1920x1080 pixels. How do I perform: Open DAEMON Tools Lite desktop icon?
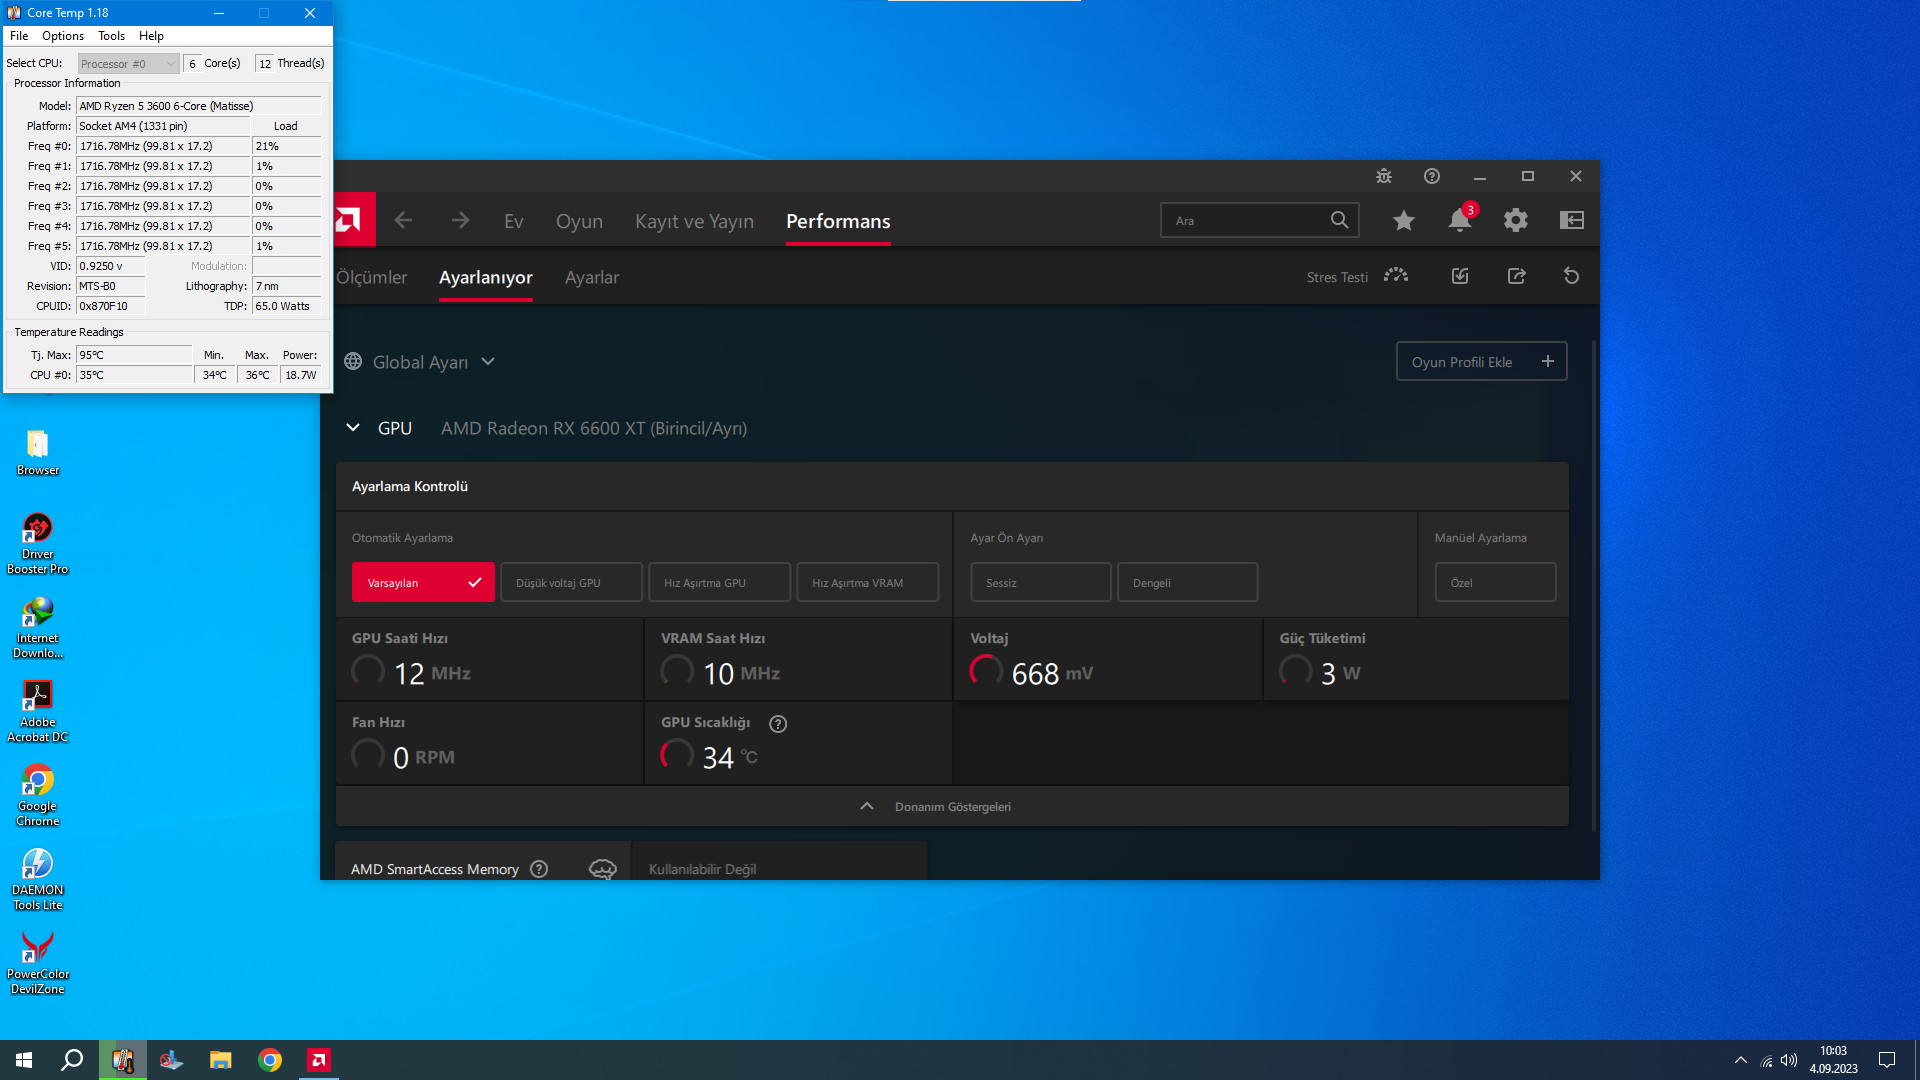pyautogui.click(x=38, y=880)
